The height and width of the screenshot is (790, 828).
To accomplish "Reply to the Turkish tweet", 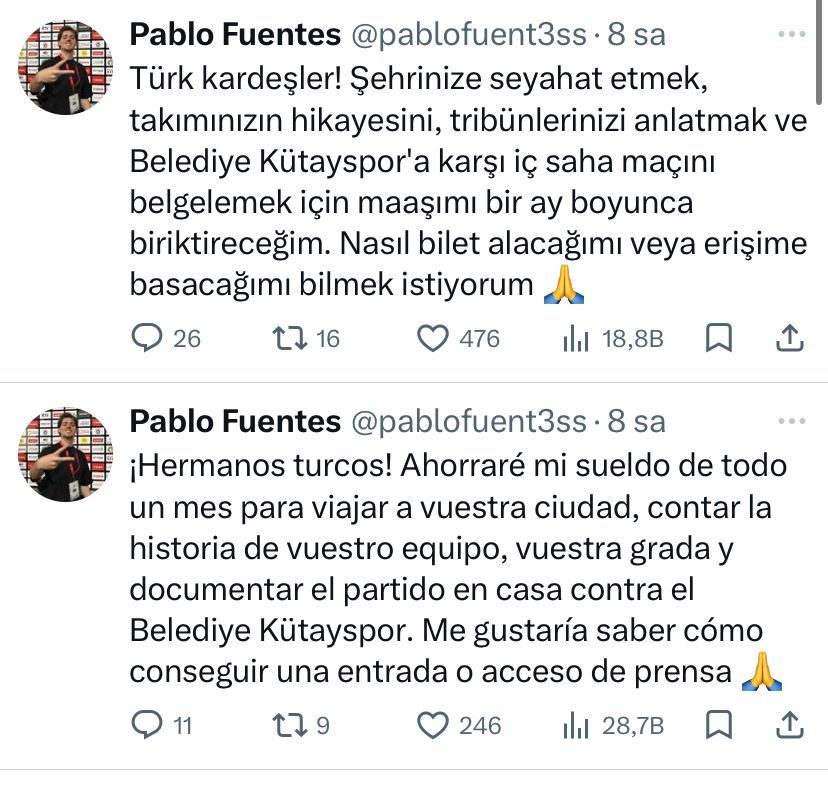I will click(147, 339).
